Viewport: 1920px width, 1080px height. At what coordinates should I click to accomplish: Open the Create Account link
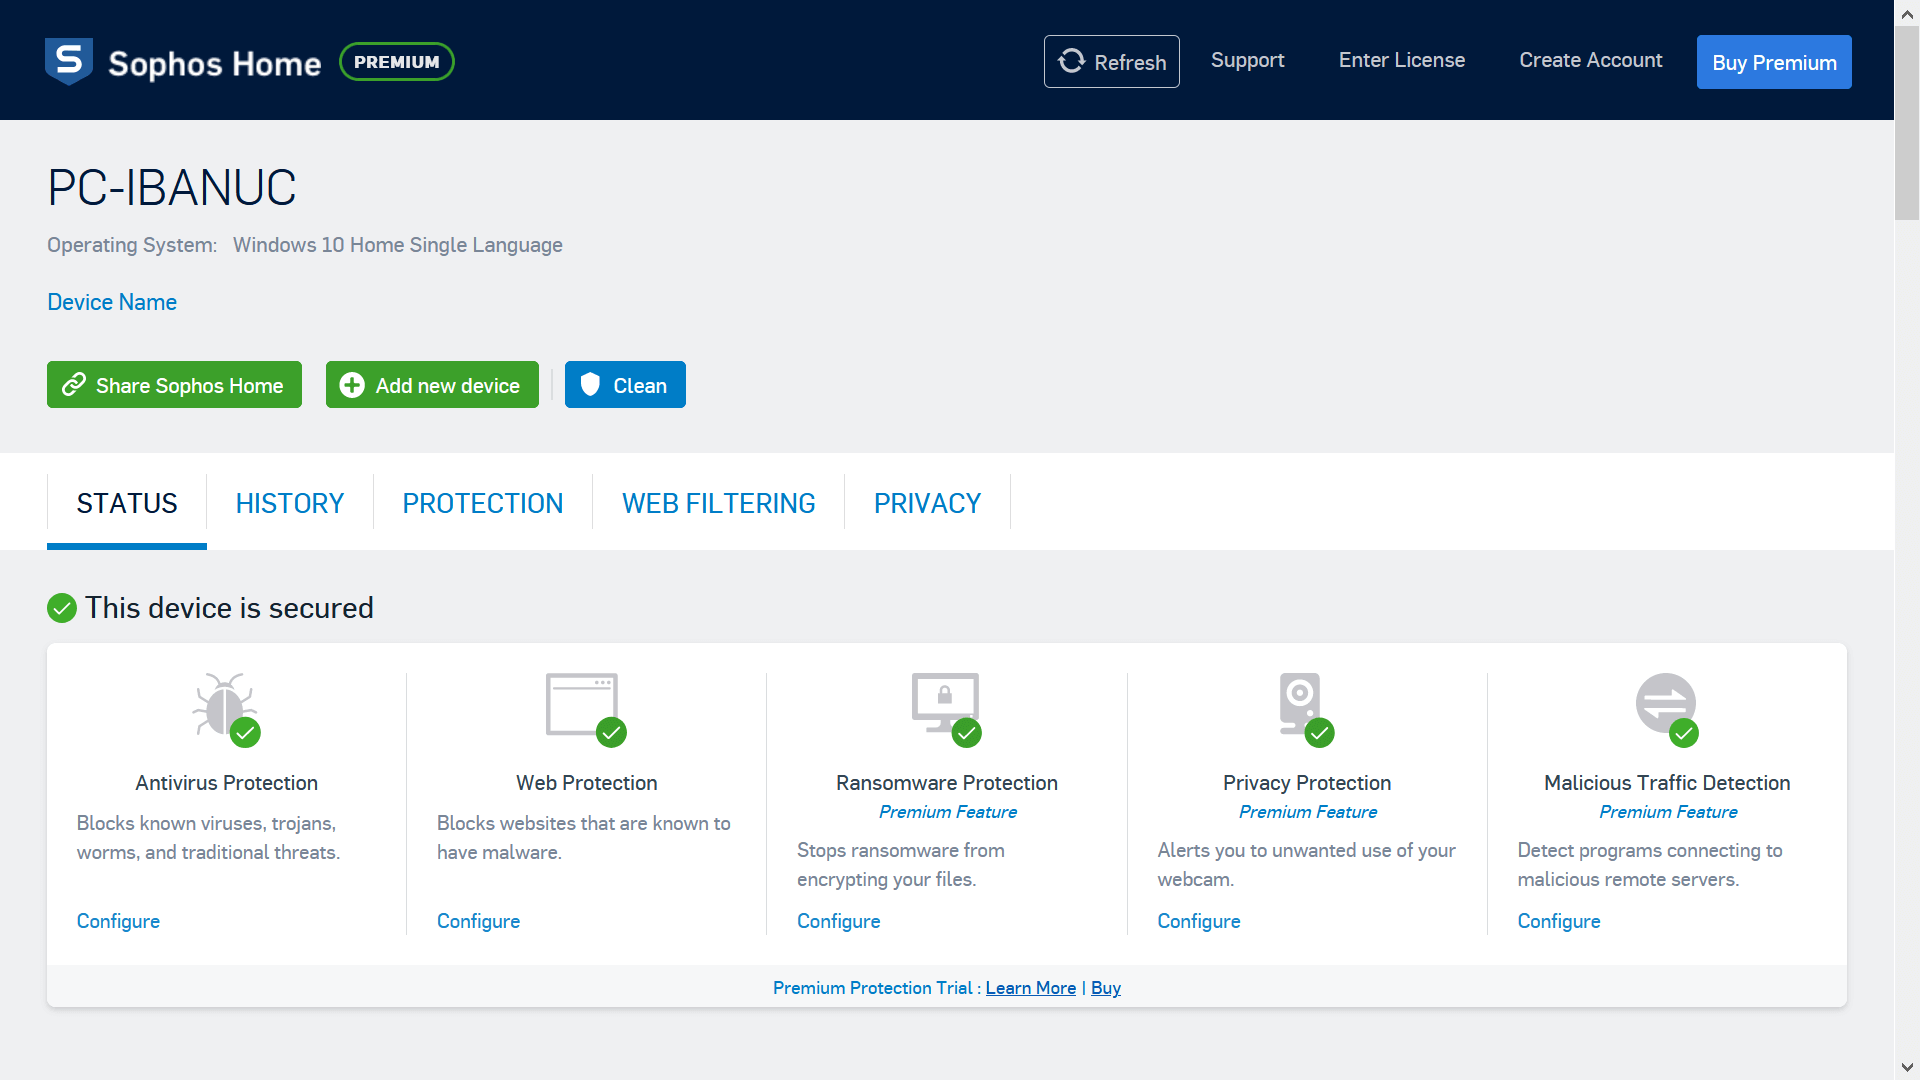[1591, 60]
